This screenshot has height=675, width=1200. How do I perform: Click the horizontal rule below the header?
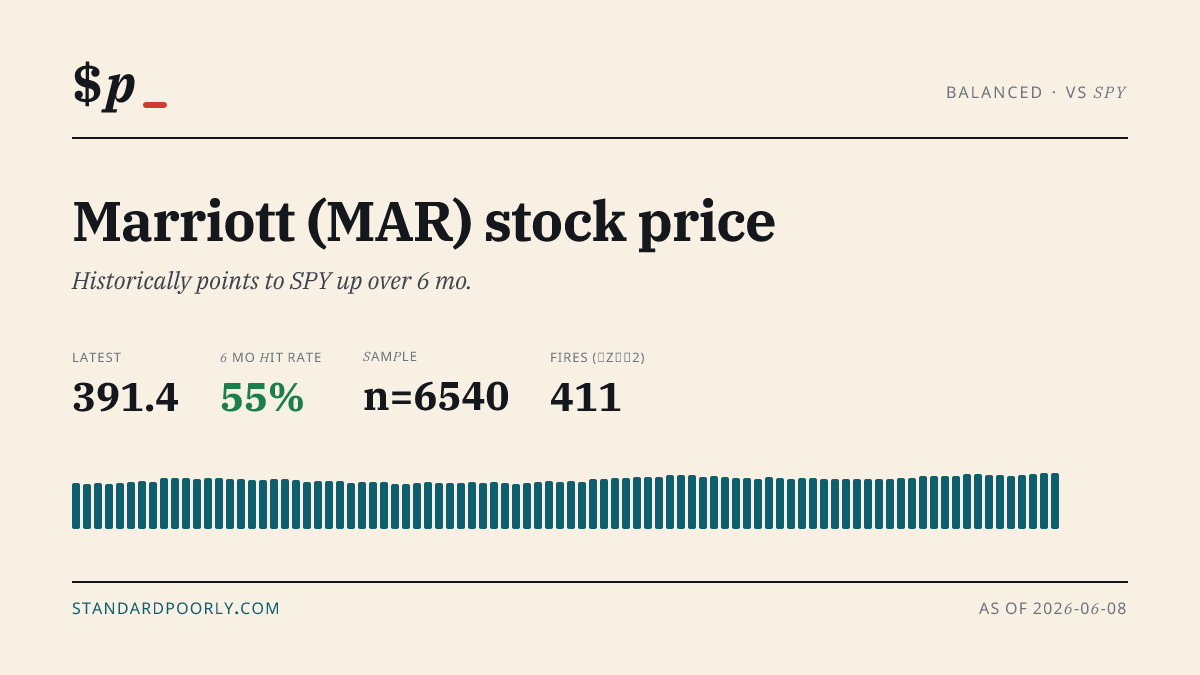tap(600, 138)
